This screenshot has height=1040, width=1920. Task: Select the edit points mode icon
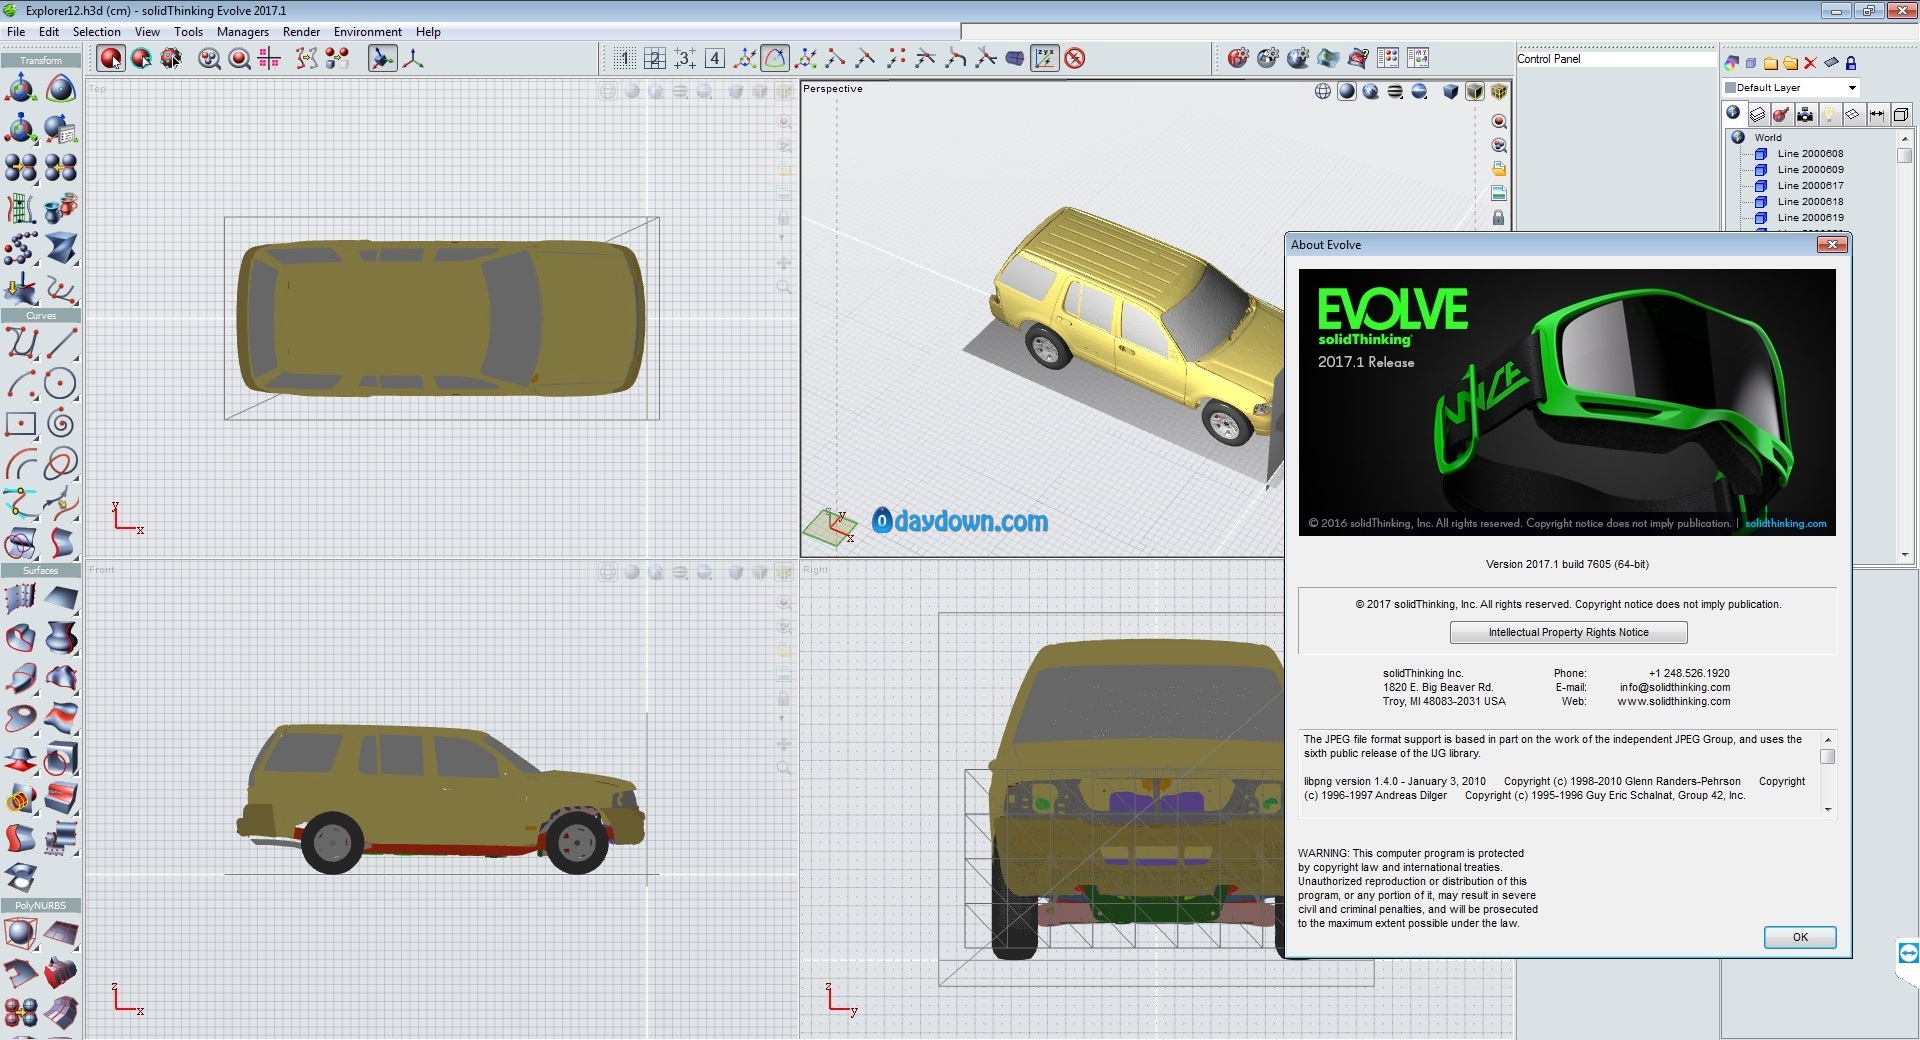(x=171, y=59)
